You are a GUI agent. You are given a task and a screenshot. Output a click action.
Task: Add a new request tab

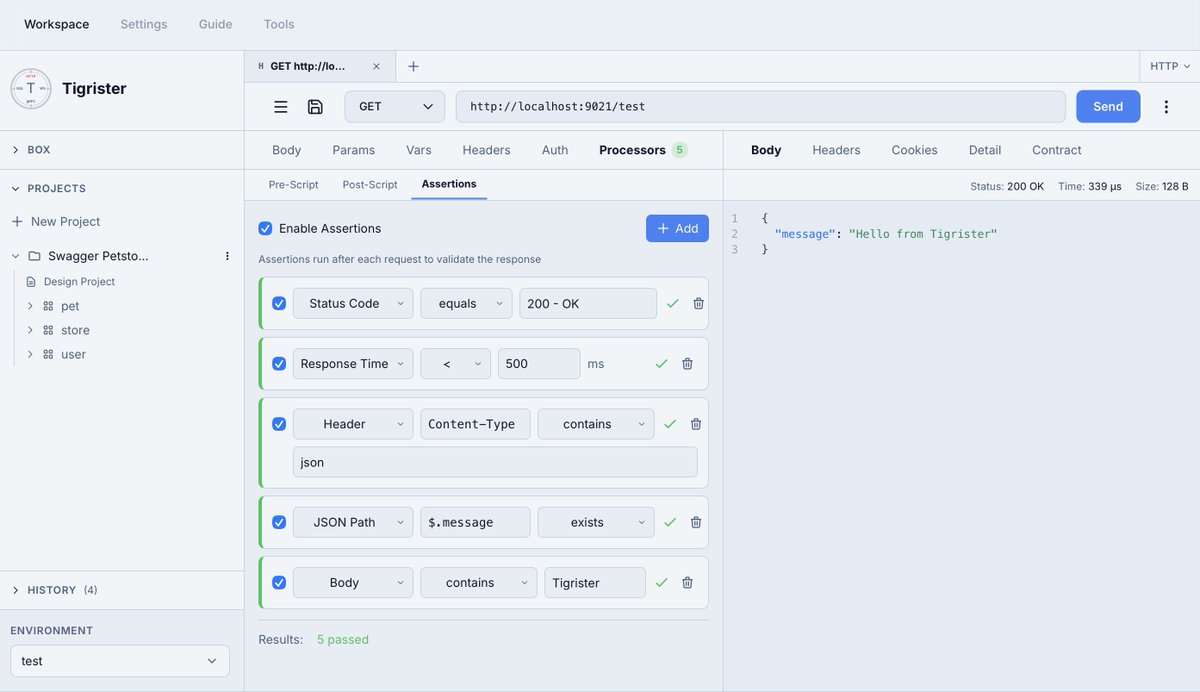tap(413, 66)
